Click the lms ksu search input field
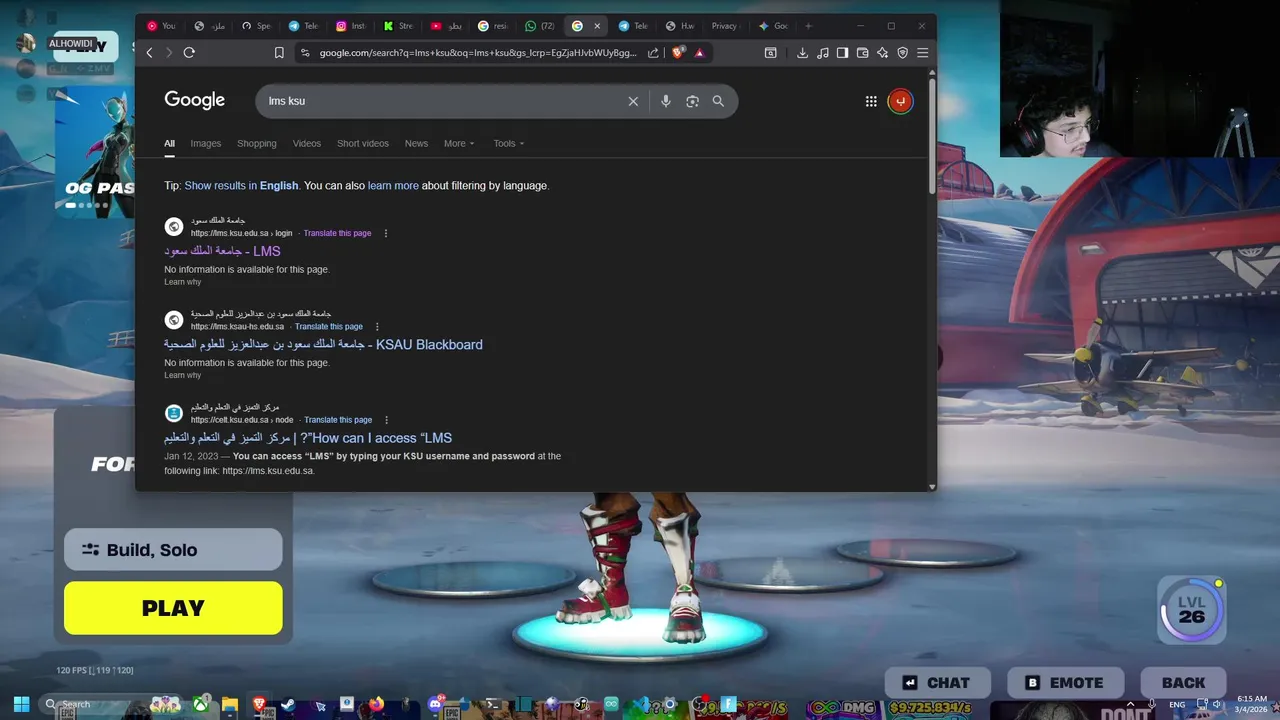 coord(440,101)
